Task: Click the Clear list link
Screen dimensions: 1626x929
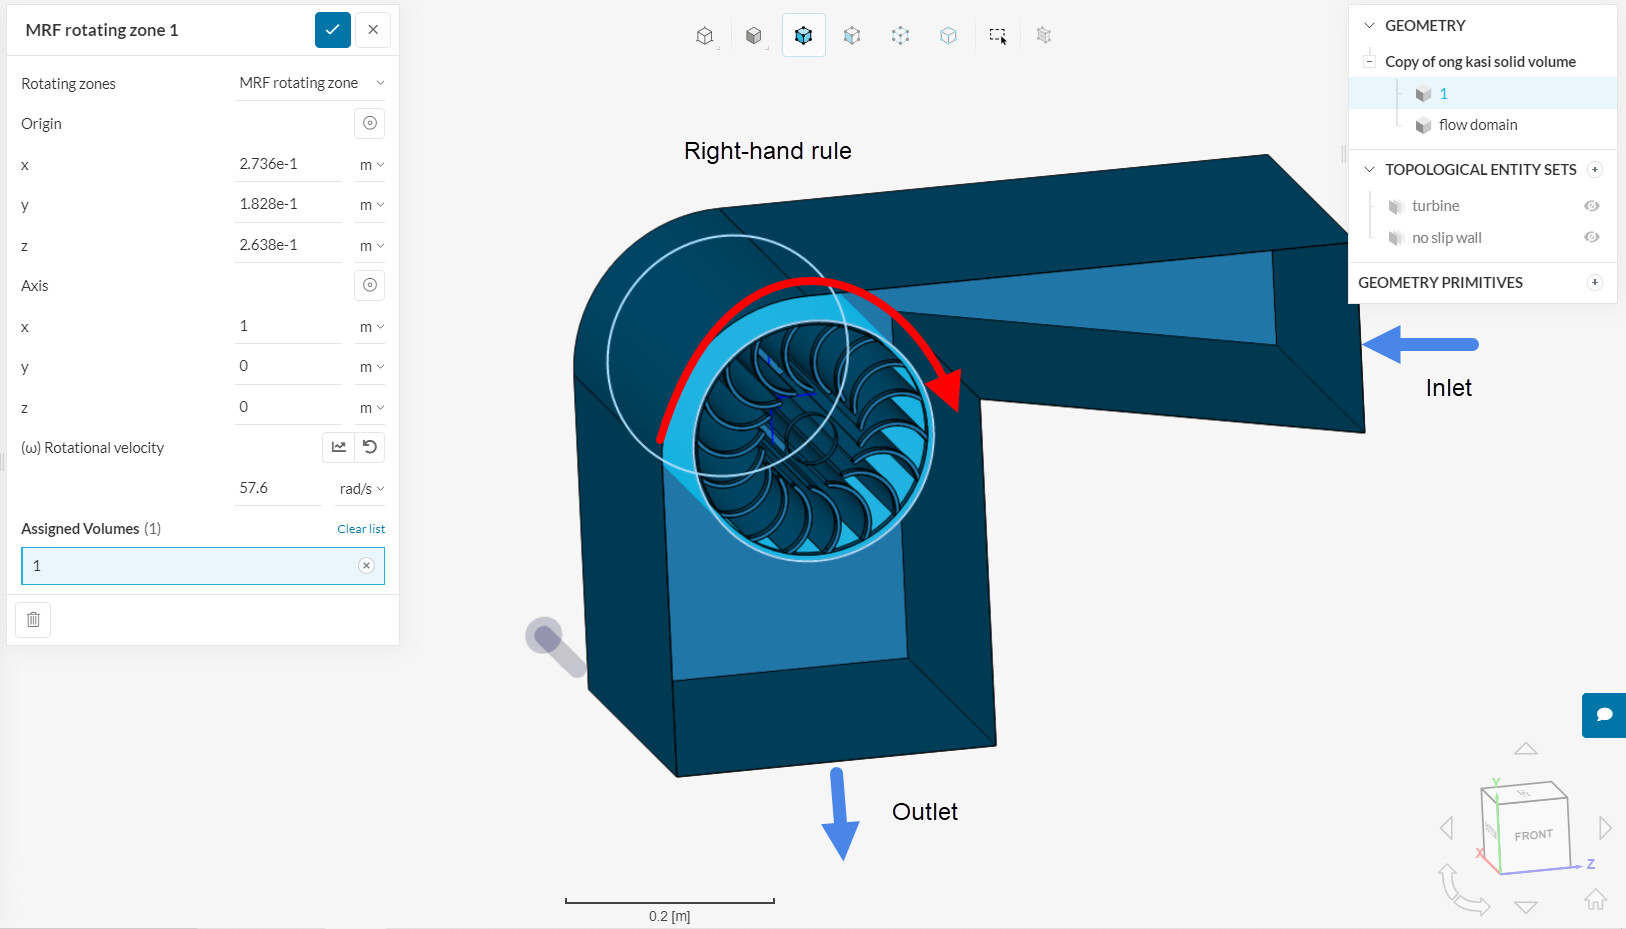Action: pyautogui.click(x=361, y=529)
